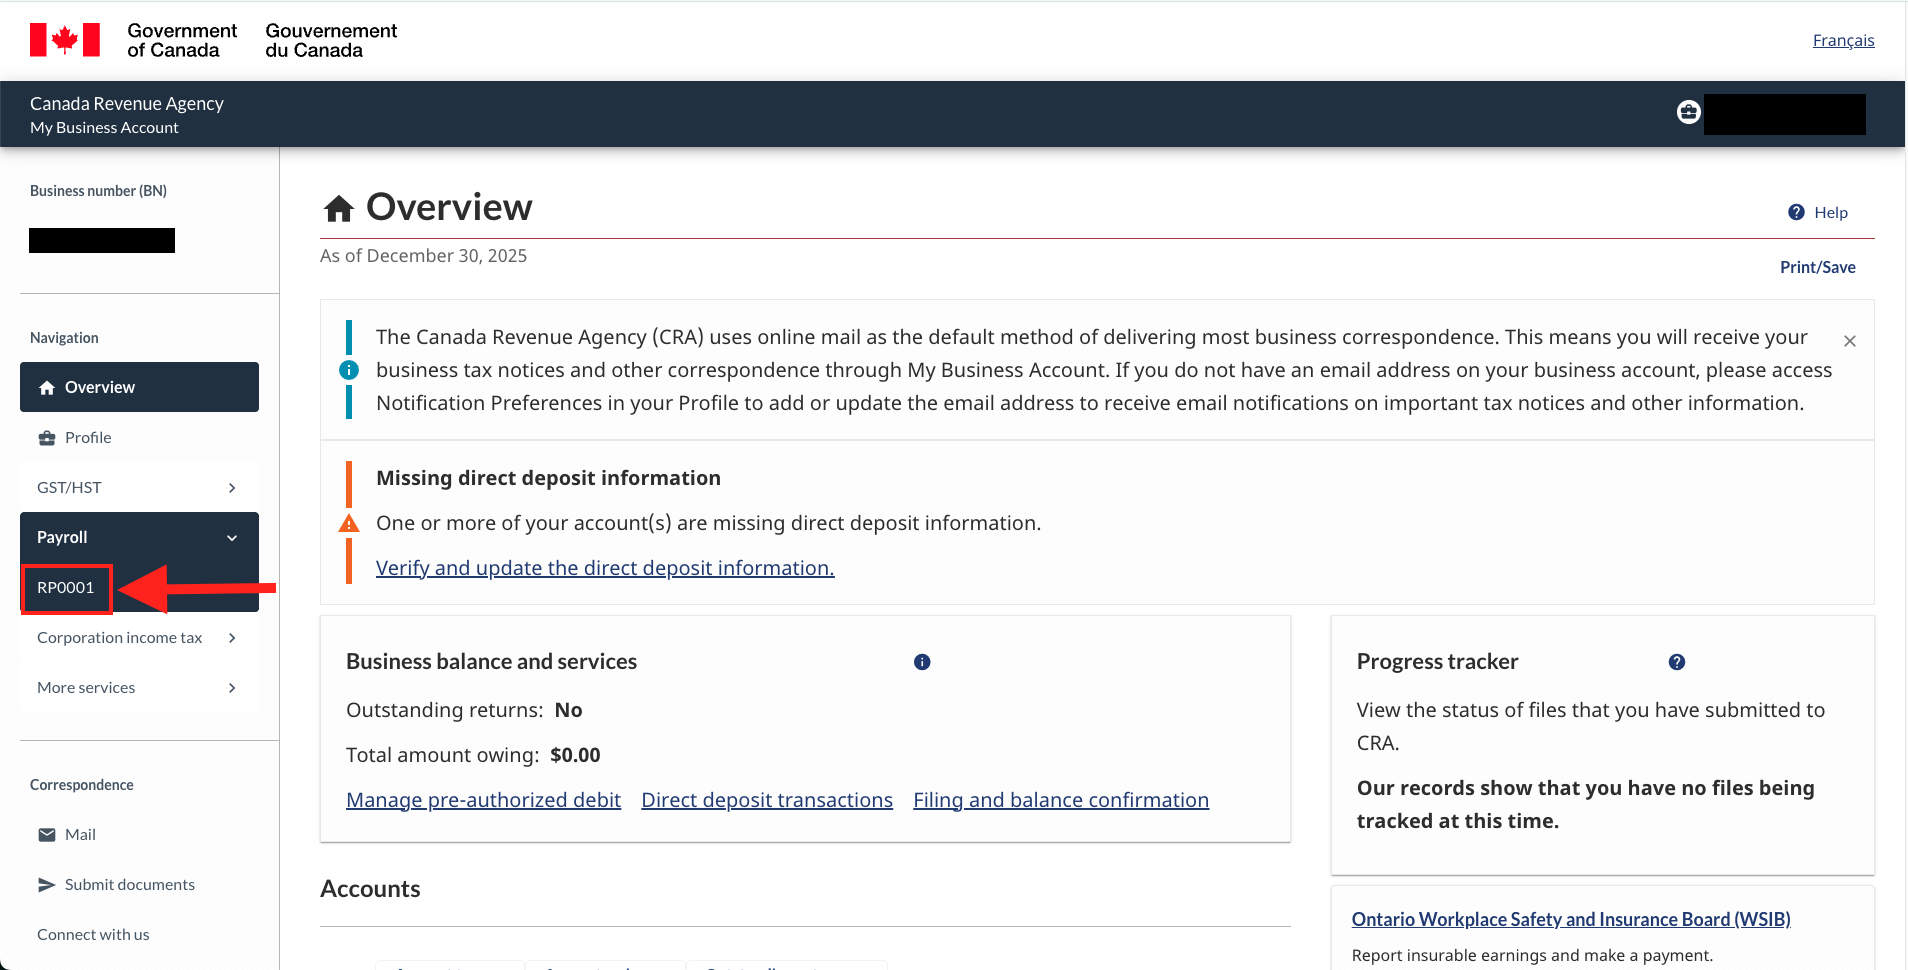This screenshot has height=970, width=1908.
Task: Click the Accounts section heading
Action: pos(370,889)
